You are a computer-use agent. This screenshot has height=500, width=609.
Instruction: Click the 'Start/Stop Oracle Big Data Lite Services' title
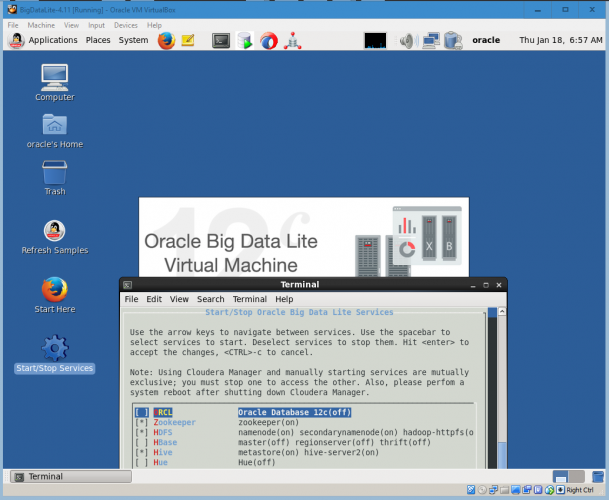click(299, 312)
